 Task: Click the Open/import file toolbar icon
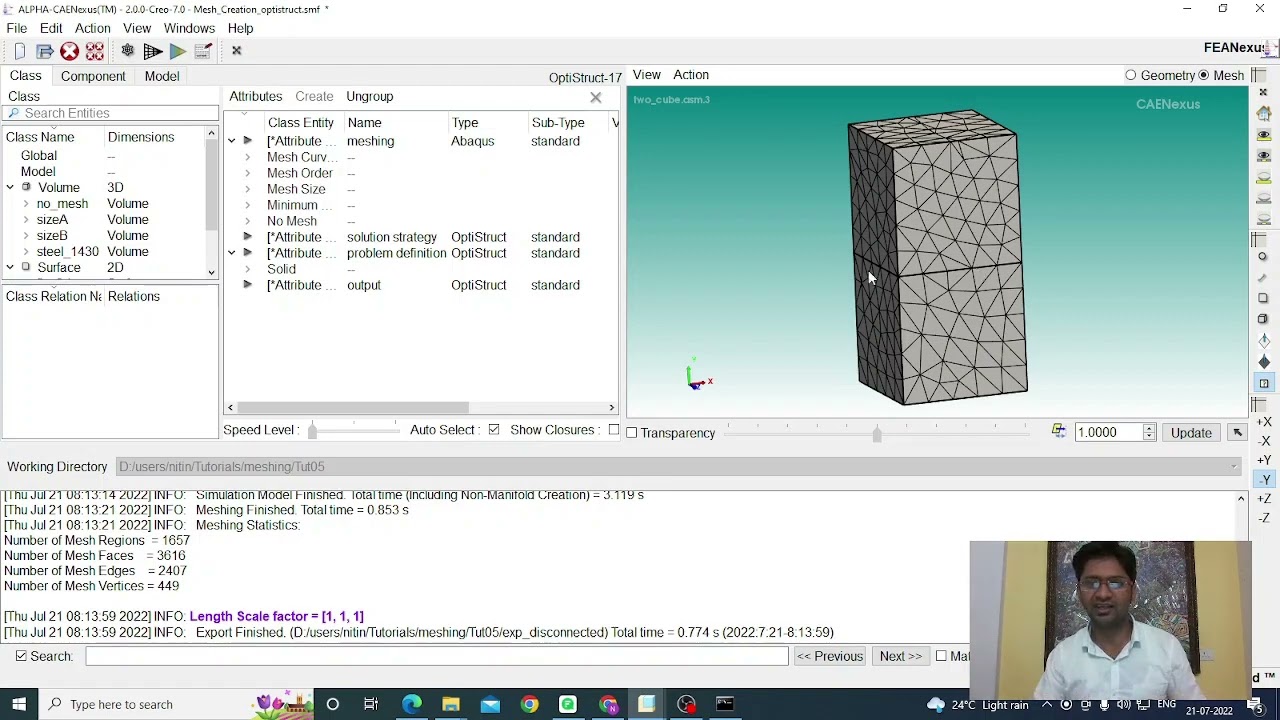click(x=44, y=51)
